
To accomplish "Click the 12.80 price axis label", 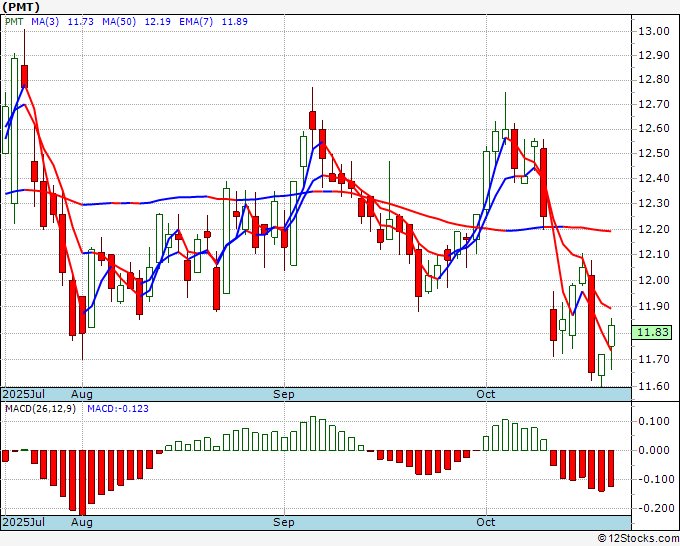I will (654, 80).
